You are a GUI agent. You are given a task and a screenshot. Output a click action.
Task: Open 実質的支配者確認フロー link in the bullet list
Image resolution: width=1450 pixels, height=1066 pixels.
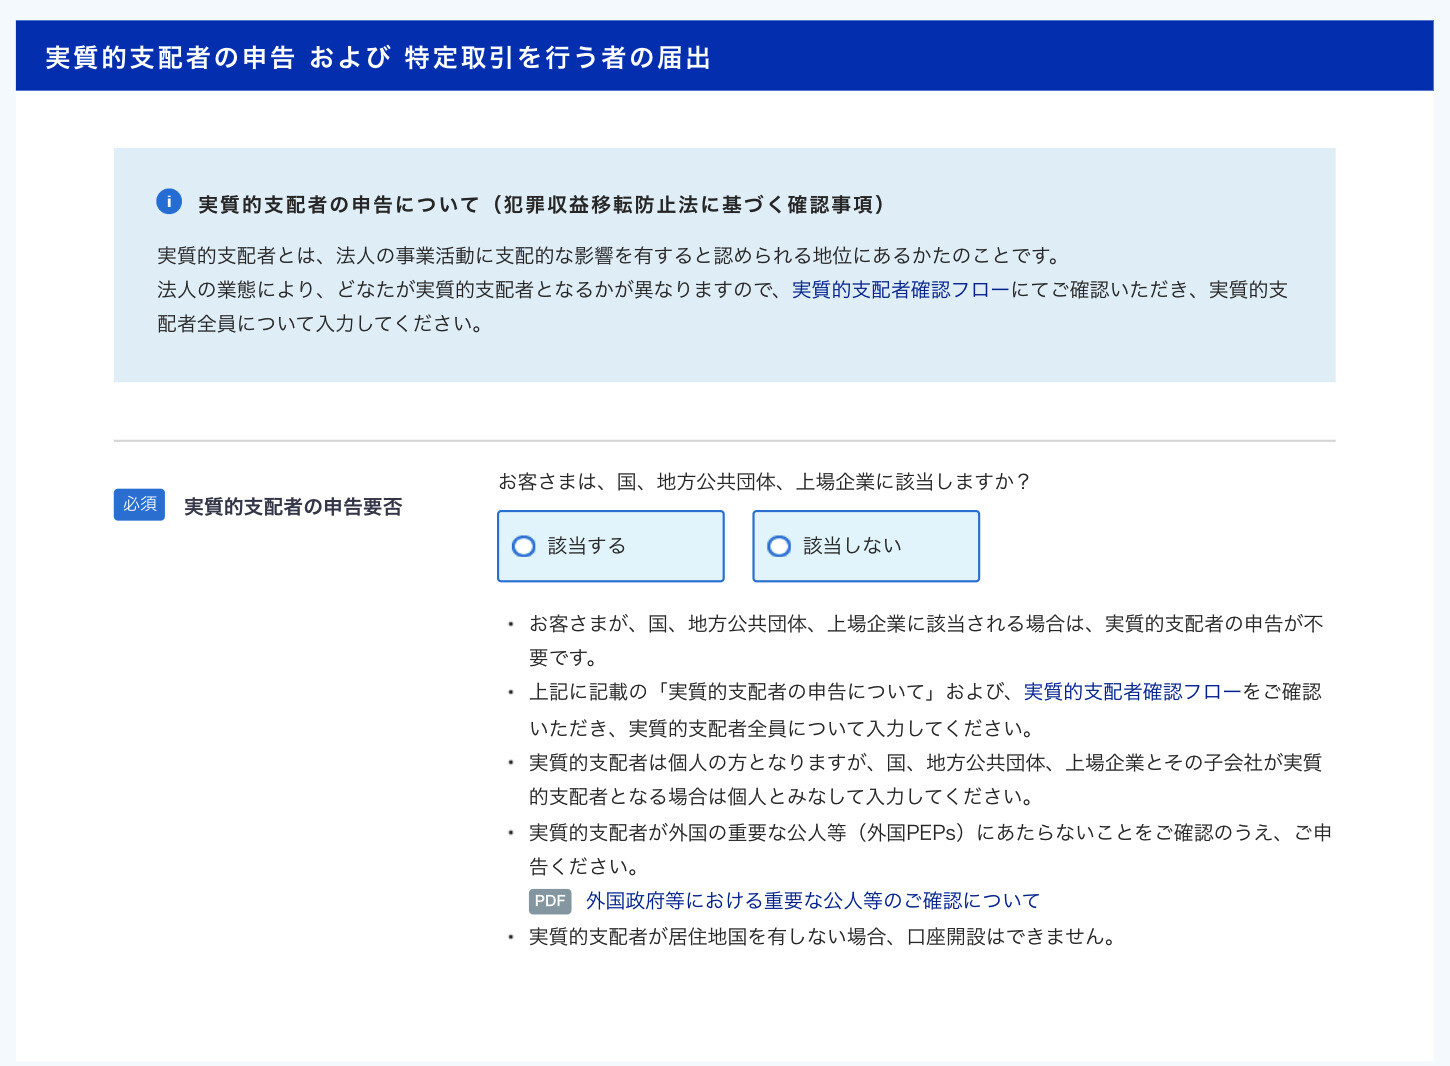click(x=1132, y=692)
